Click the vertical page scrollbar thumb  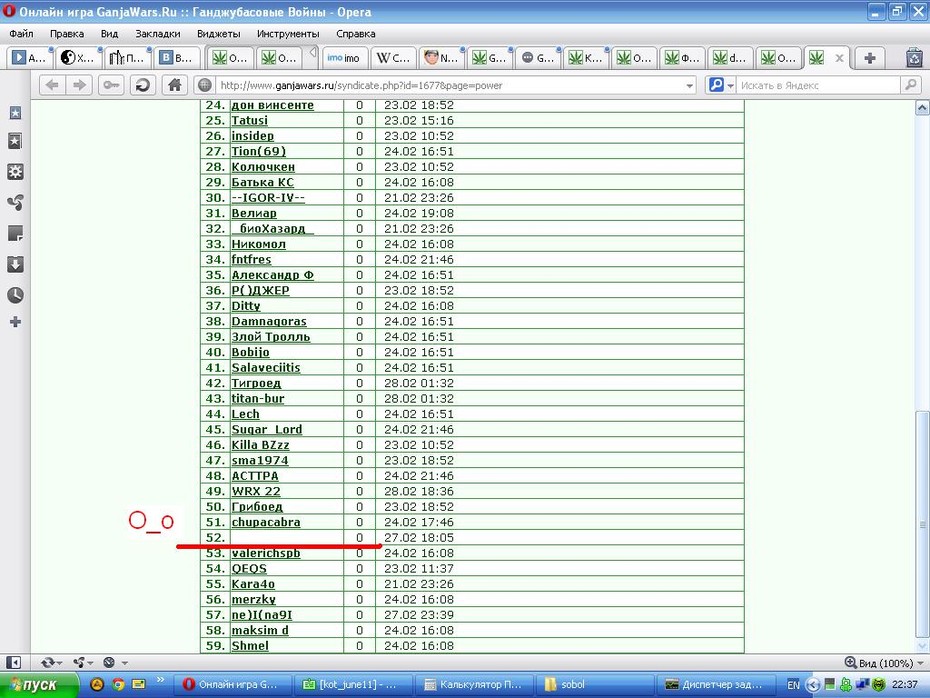click(x=922, y=525)
